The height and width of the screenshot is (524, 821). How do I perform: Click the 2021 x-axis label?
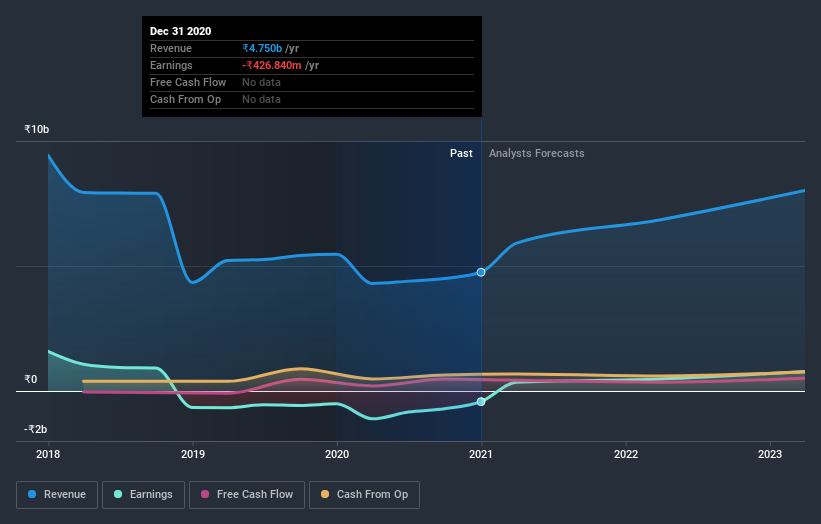pyautogui.click(x=481, y=454)
